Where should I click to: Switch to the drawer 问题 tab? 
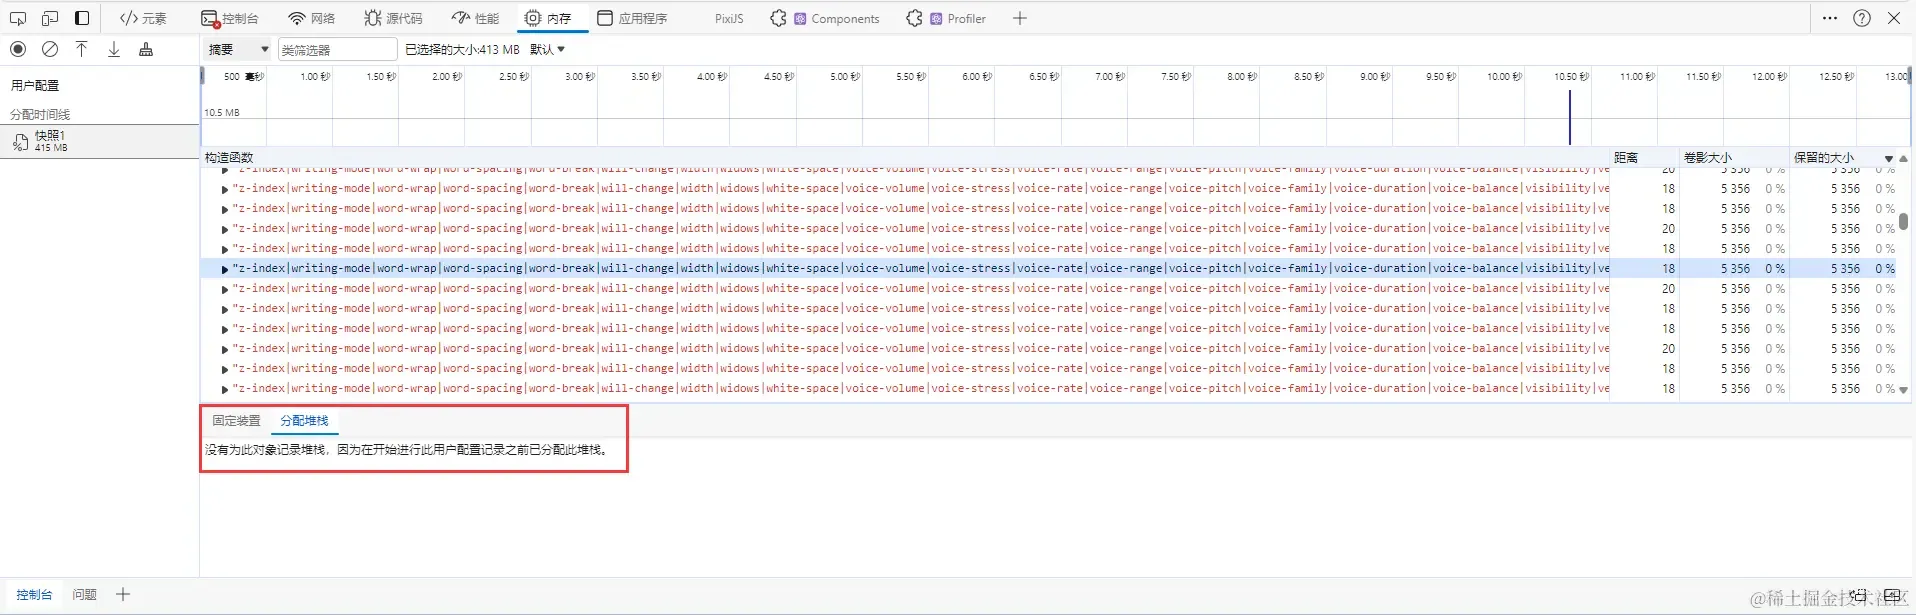coord(84,594)
